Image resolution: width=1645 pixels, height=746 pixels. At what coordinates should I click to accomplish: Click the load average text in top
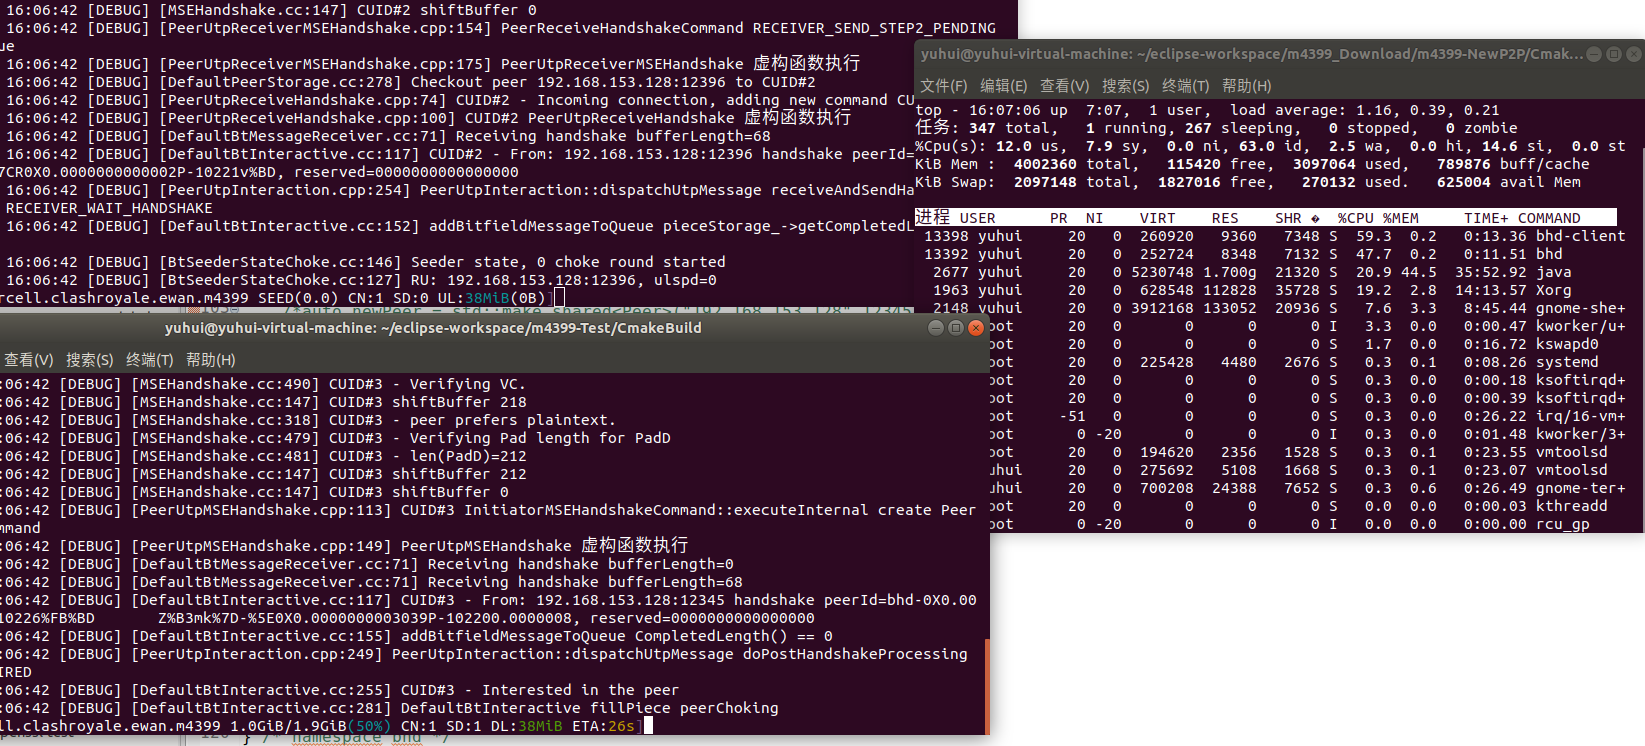point(1364,110)
